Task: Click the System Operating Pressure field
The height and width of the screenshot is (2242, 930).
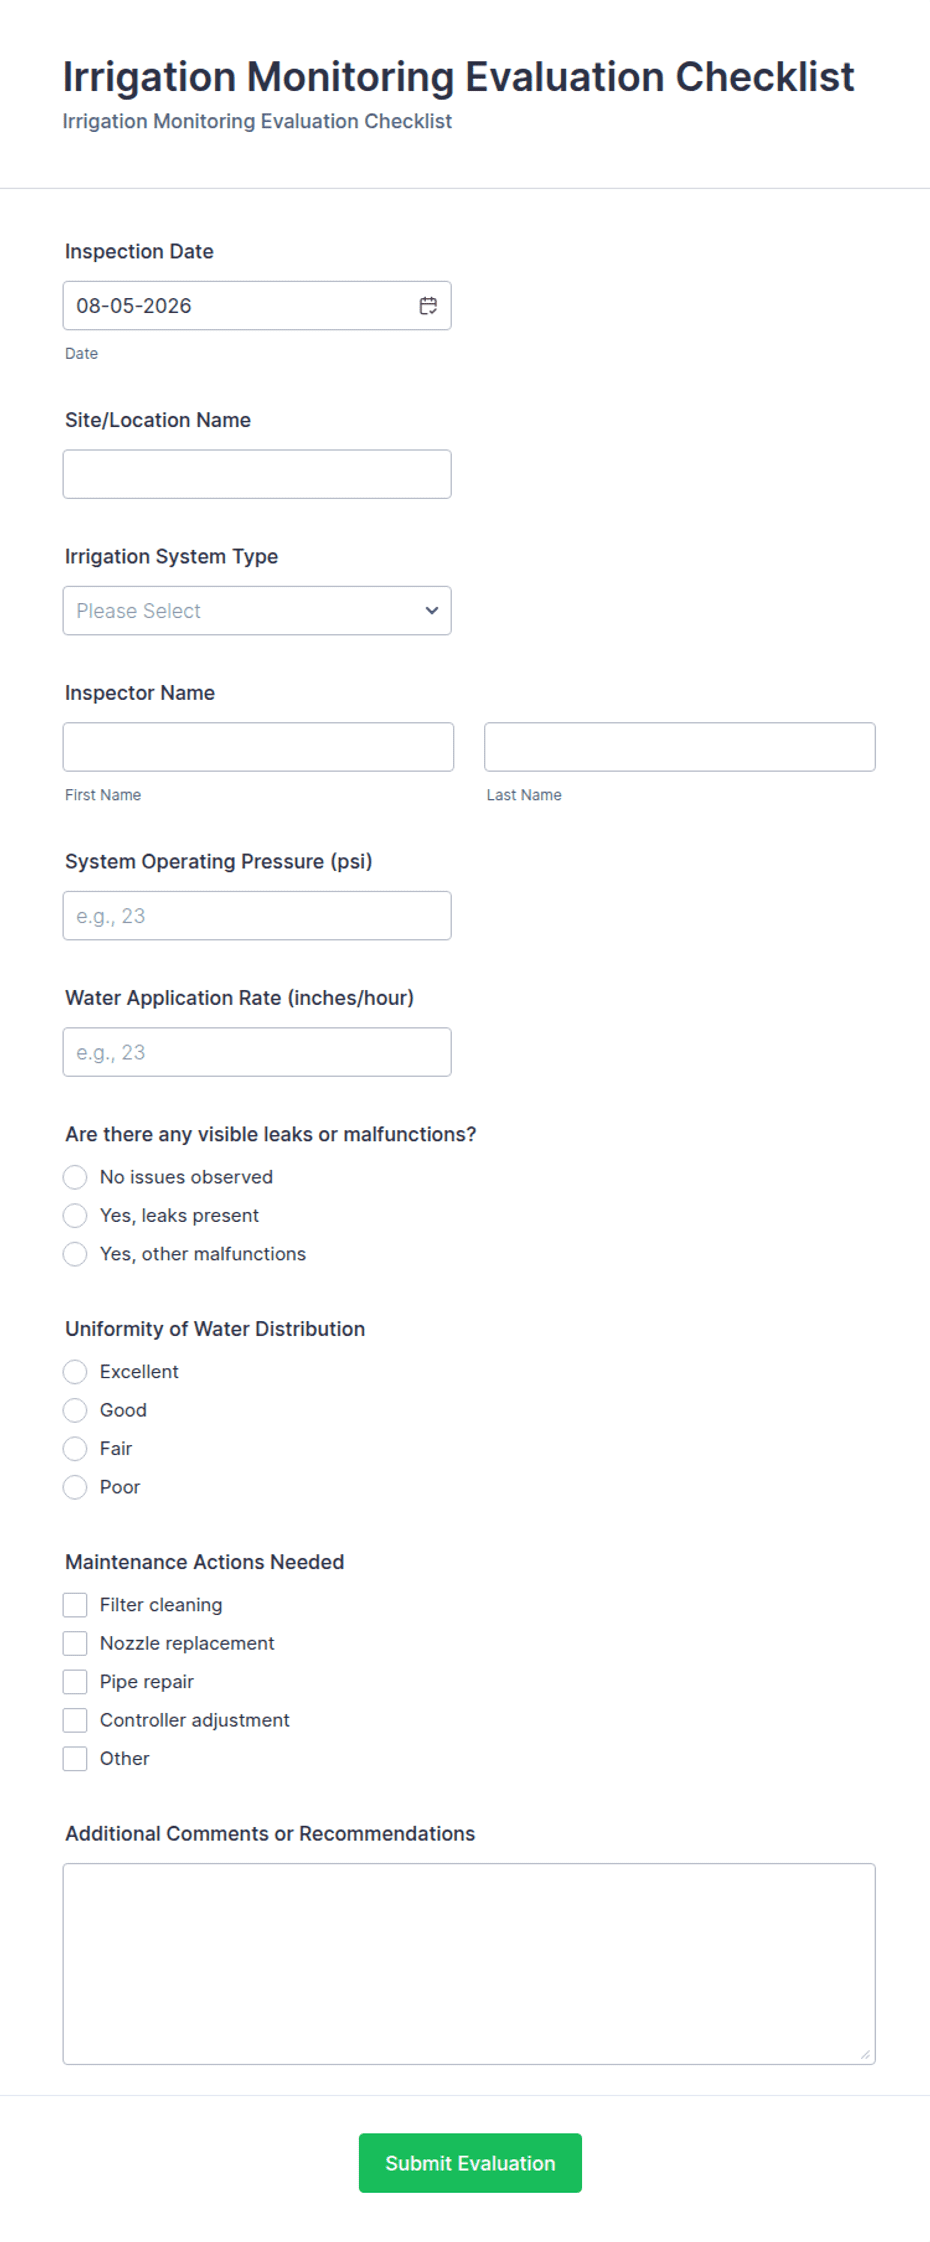Action: click(257, 916)
